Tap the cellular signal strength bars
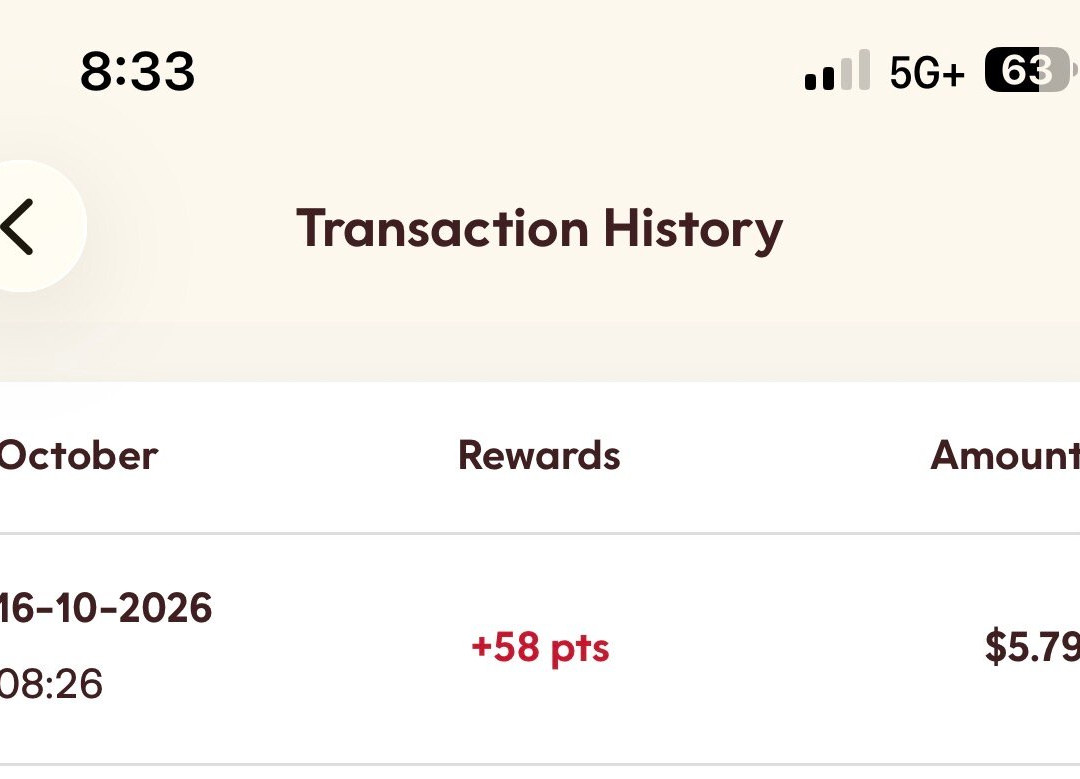1080x779 pixels. point(837,70)
